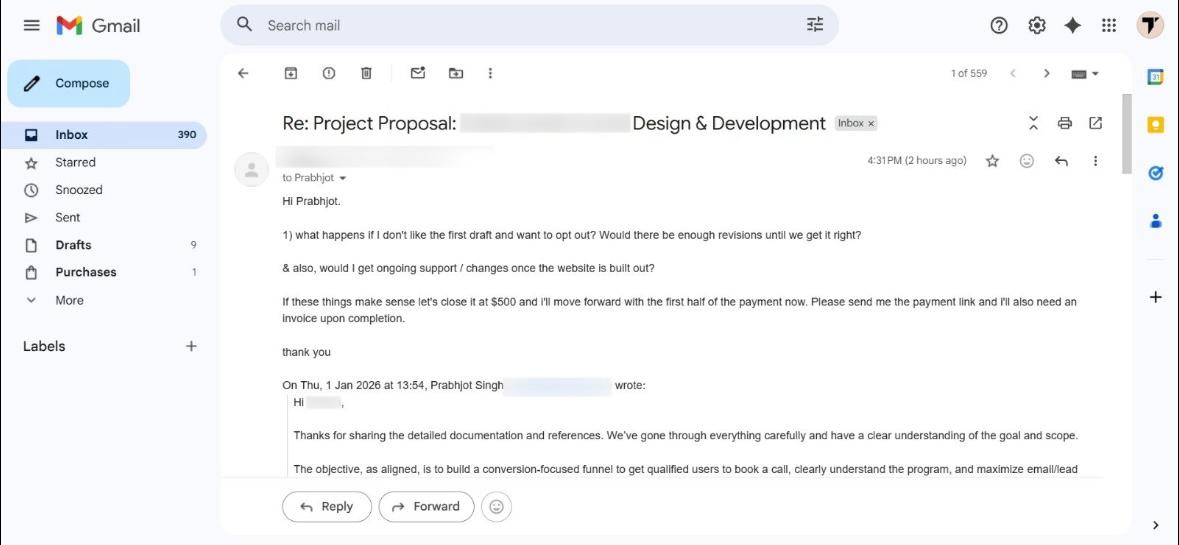Toggle the main menu hamburger
1179x545 pixels.
tap(32, 26)
